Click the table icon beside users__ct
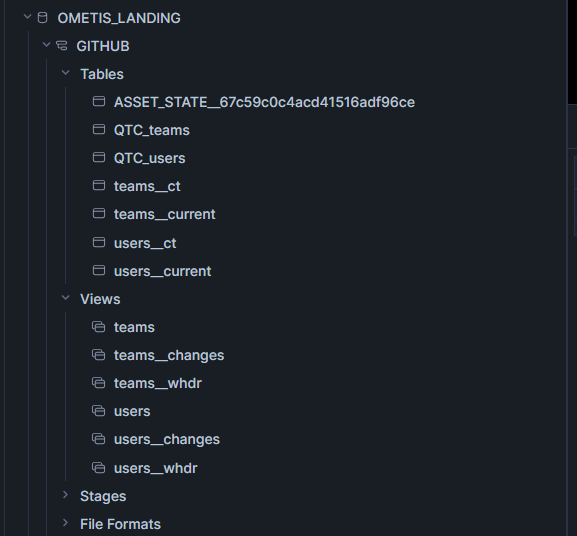The height and width of the screenshot is (536, 577). click(x=99, y=242)
